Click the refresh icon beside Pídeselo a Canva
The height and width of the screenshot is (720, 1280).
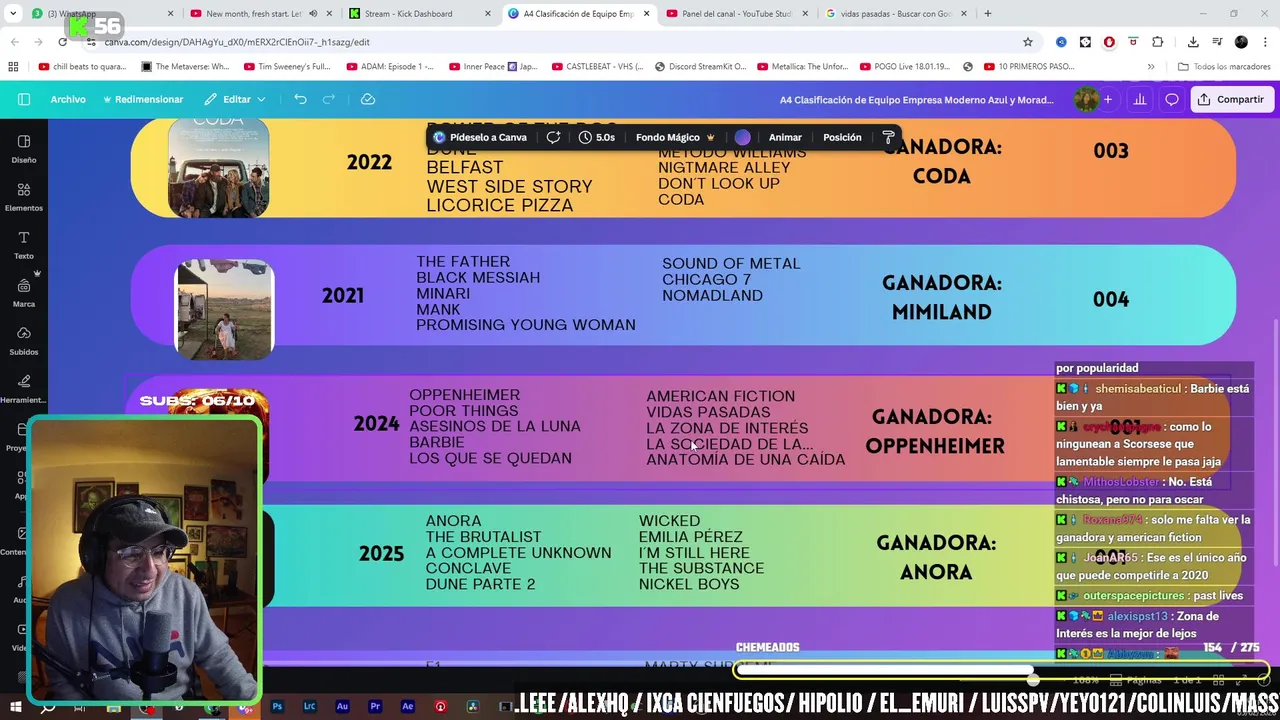click(553, 137)
